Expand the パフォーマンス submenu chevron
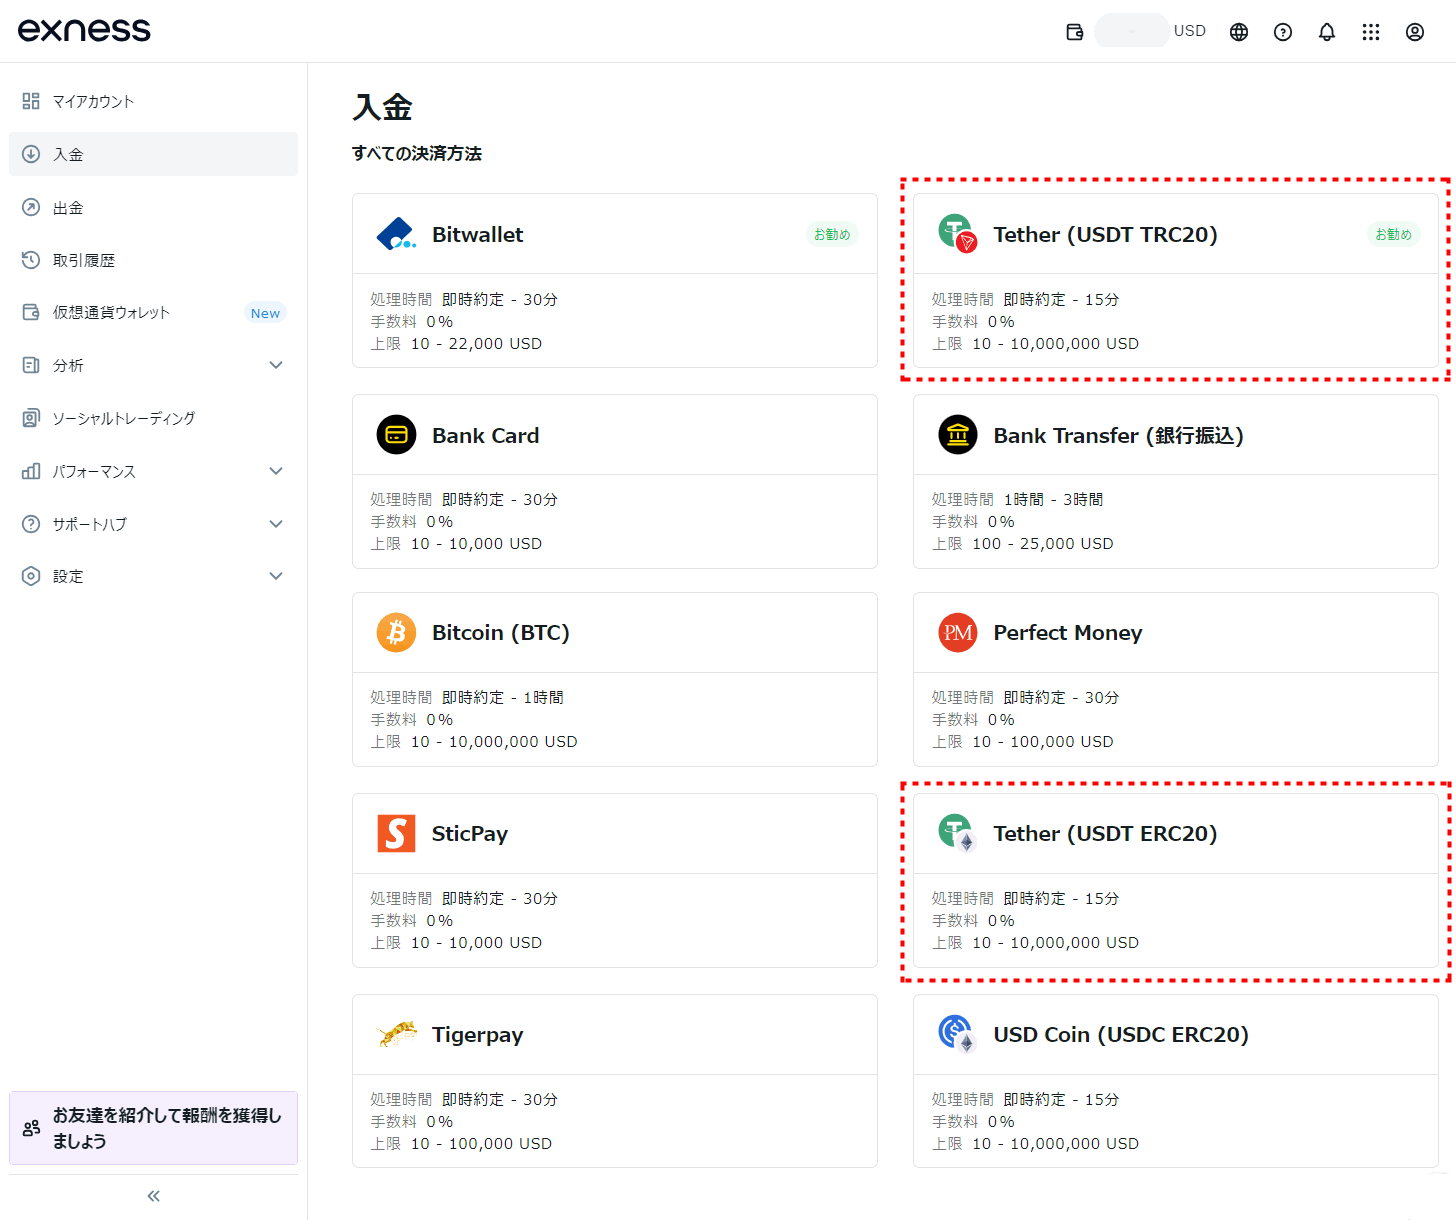This screenshot has height=1220, width=1456. pyautogui.click(x=276, y=471)
